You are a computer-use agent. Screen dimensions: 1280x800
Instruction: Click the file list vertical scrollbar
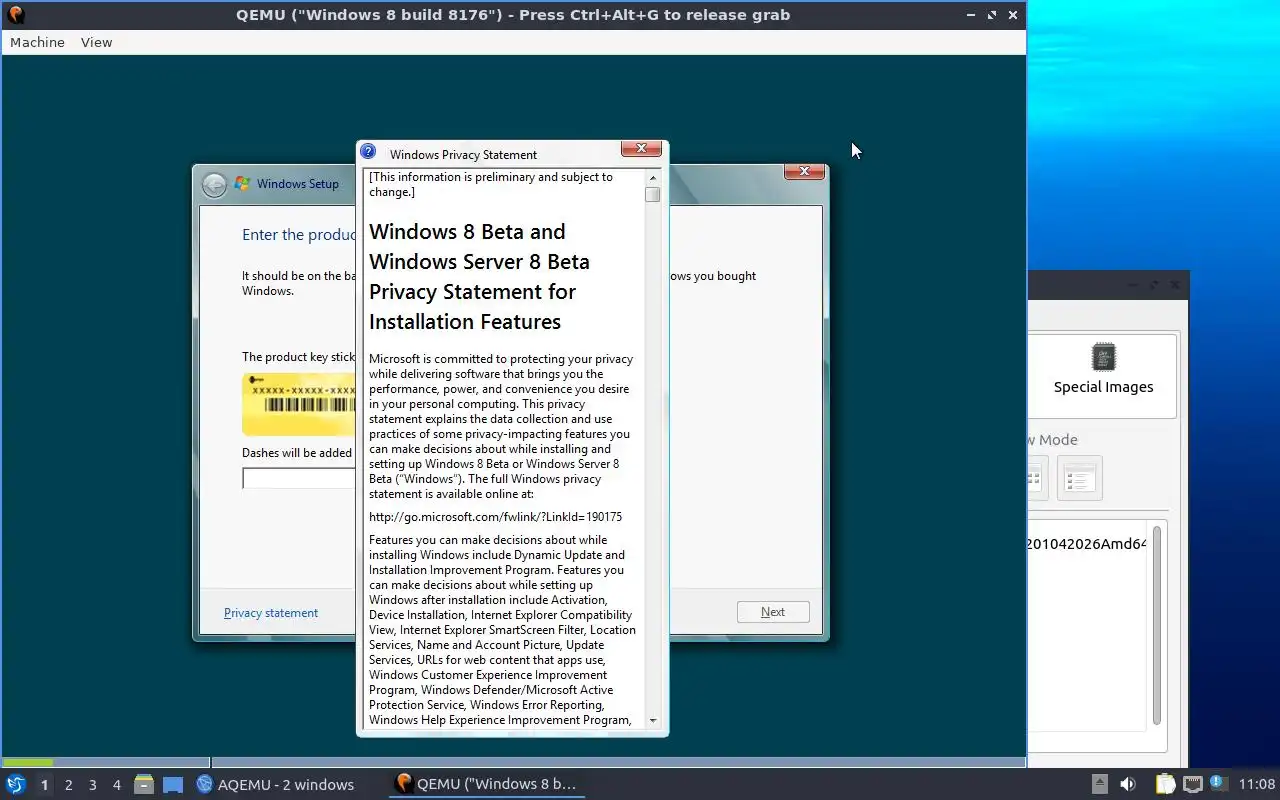(1157, 625)
